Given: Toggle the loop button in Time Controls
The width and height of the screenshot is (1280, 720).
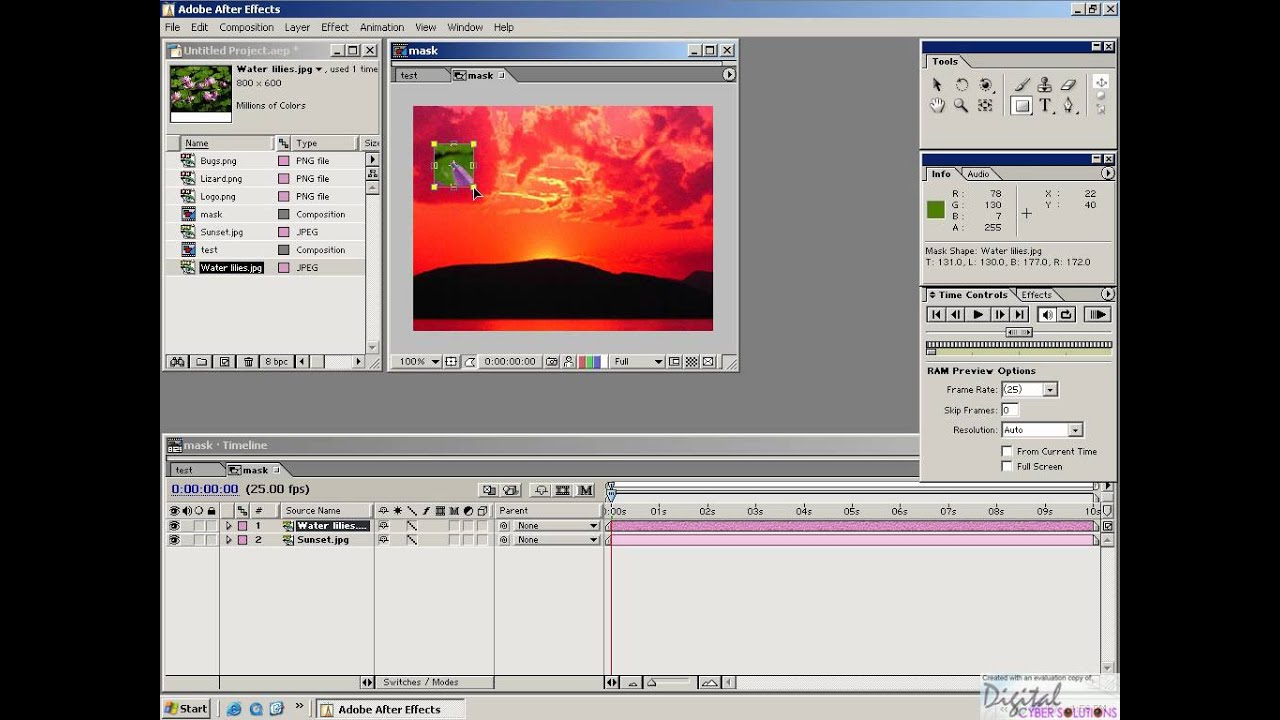Looking at the screenshot, I should coord(1066,315).
